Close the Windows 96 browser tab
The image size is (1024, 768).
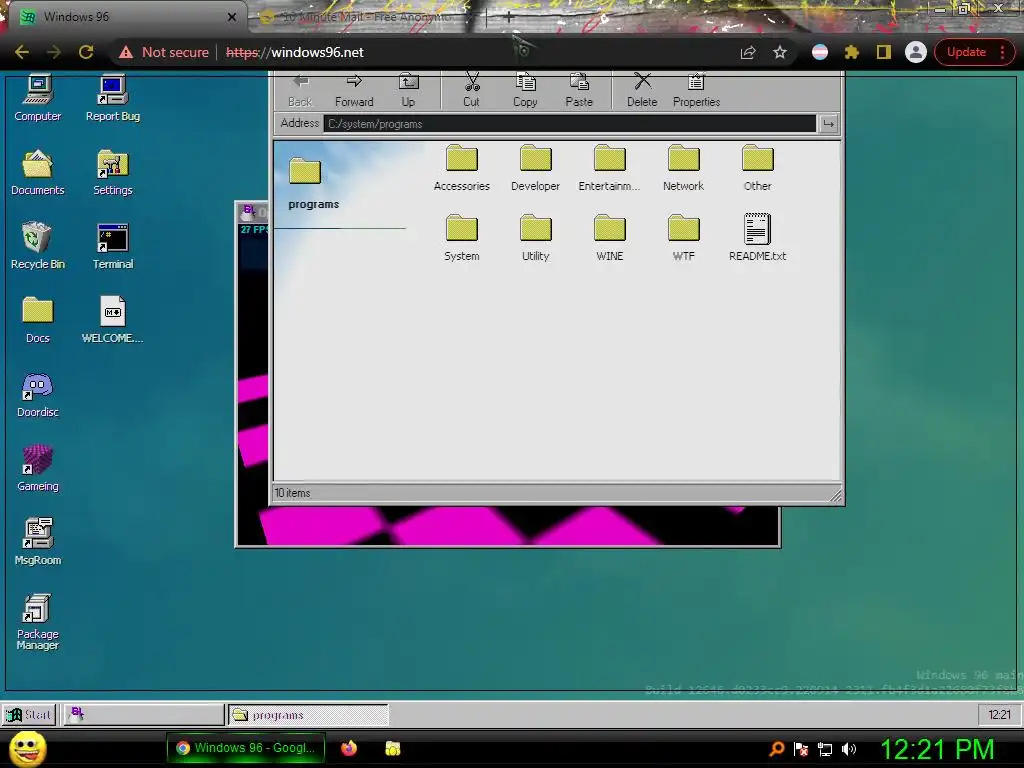(231, 17)
